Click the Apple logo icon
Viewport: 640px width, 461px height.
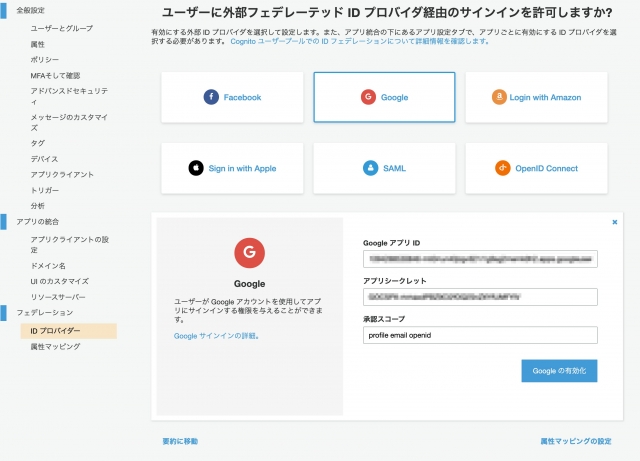click(x=196, y=168)
